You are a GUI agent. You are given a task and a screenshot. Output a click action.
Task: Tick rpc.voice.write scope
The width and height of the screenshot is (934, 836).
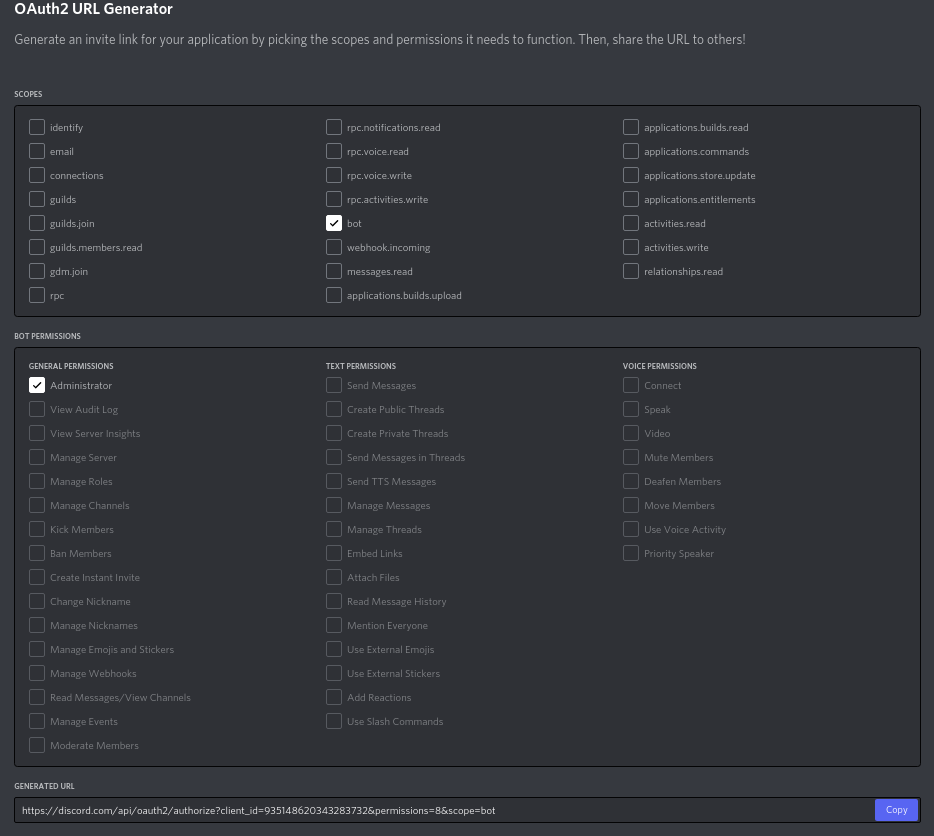(x=334, y=175)
